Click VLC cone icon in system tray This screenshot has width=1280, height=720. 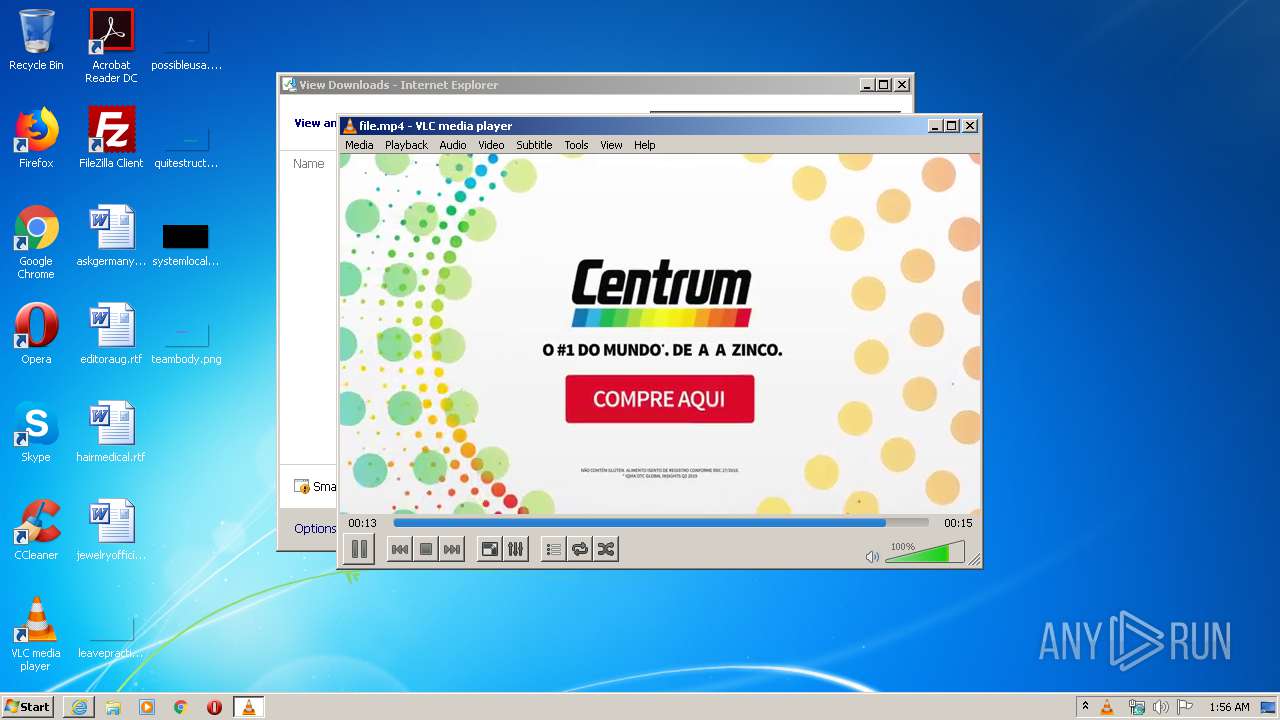(x=1107, y=707)
